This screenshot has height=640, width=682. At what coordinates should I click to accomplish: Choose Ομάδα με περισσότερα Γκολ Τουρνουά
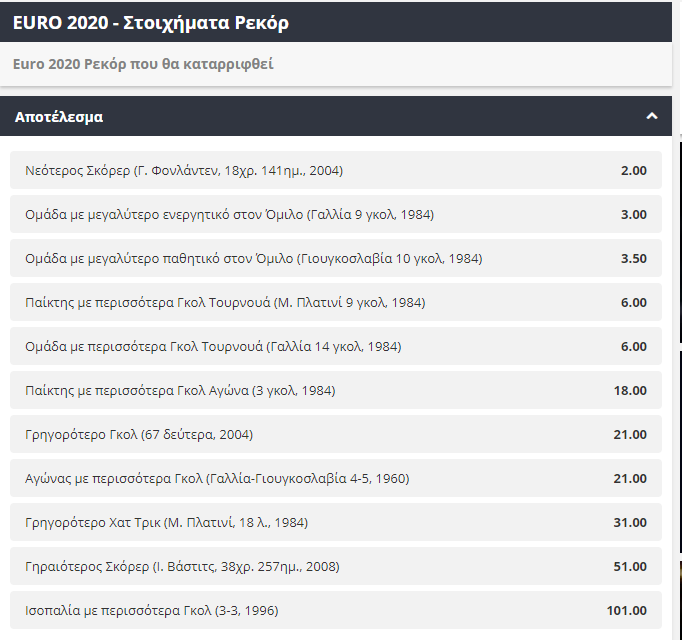point(336,346)
